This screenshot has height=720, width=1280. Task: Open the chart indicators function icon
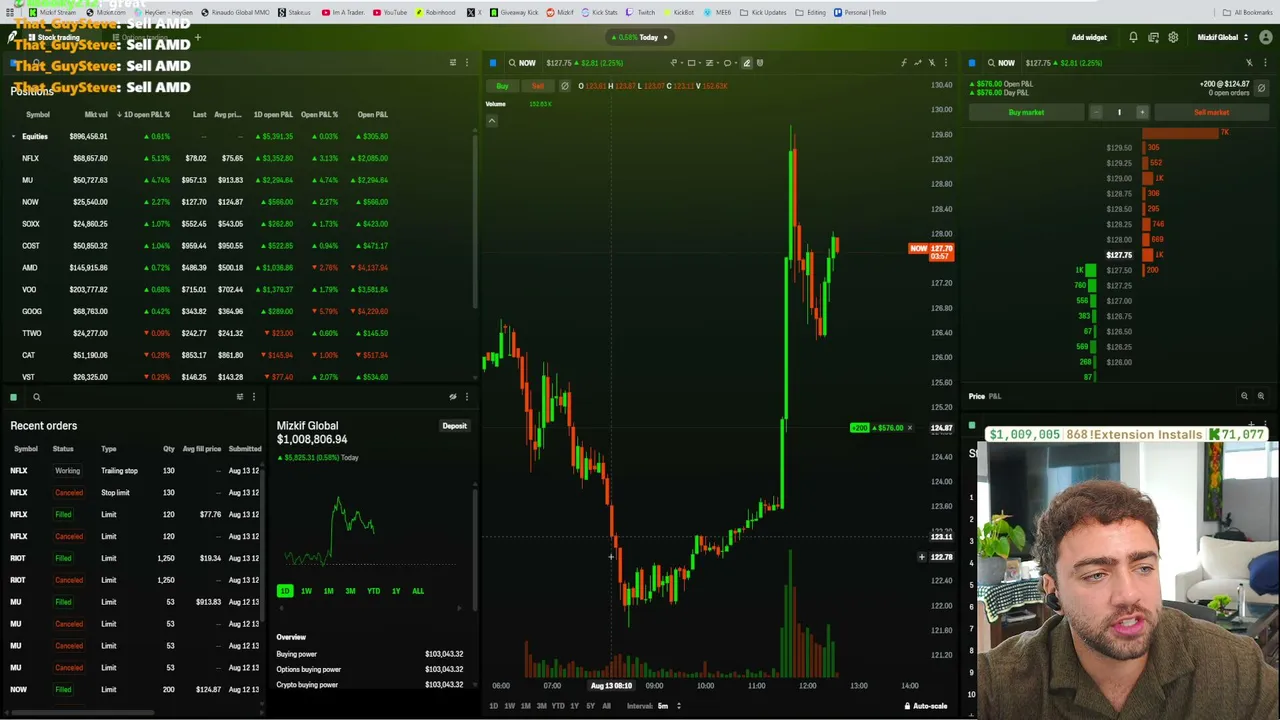pyautogui.click(x=904, y=63)
